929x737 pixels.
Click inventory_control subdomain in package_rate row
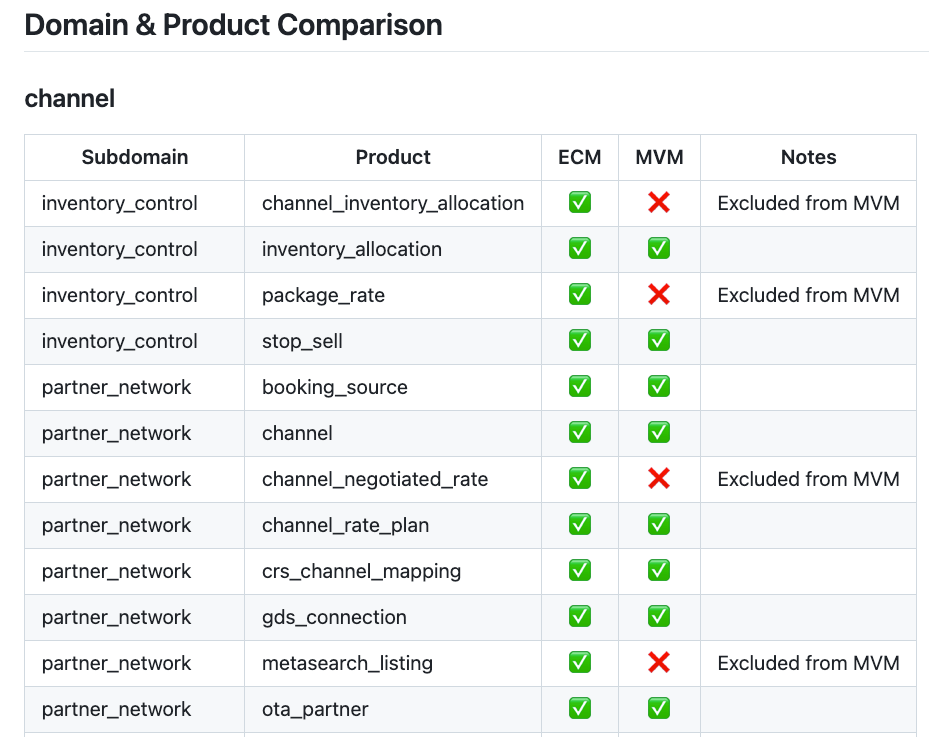point(119,295)
